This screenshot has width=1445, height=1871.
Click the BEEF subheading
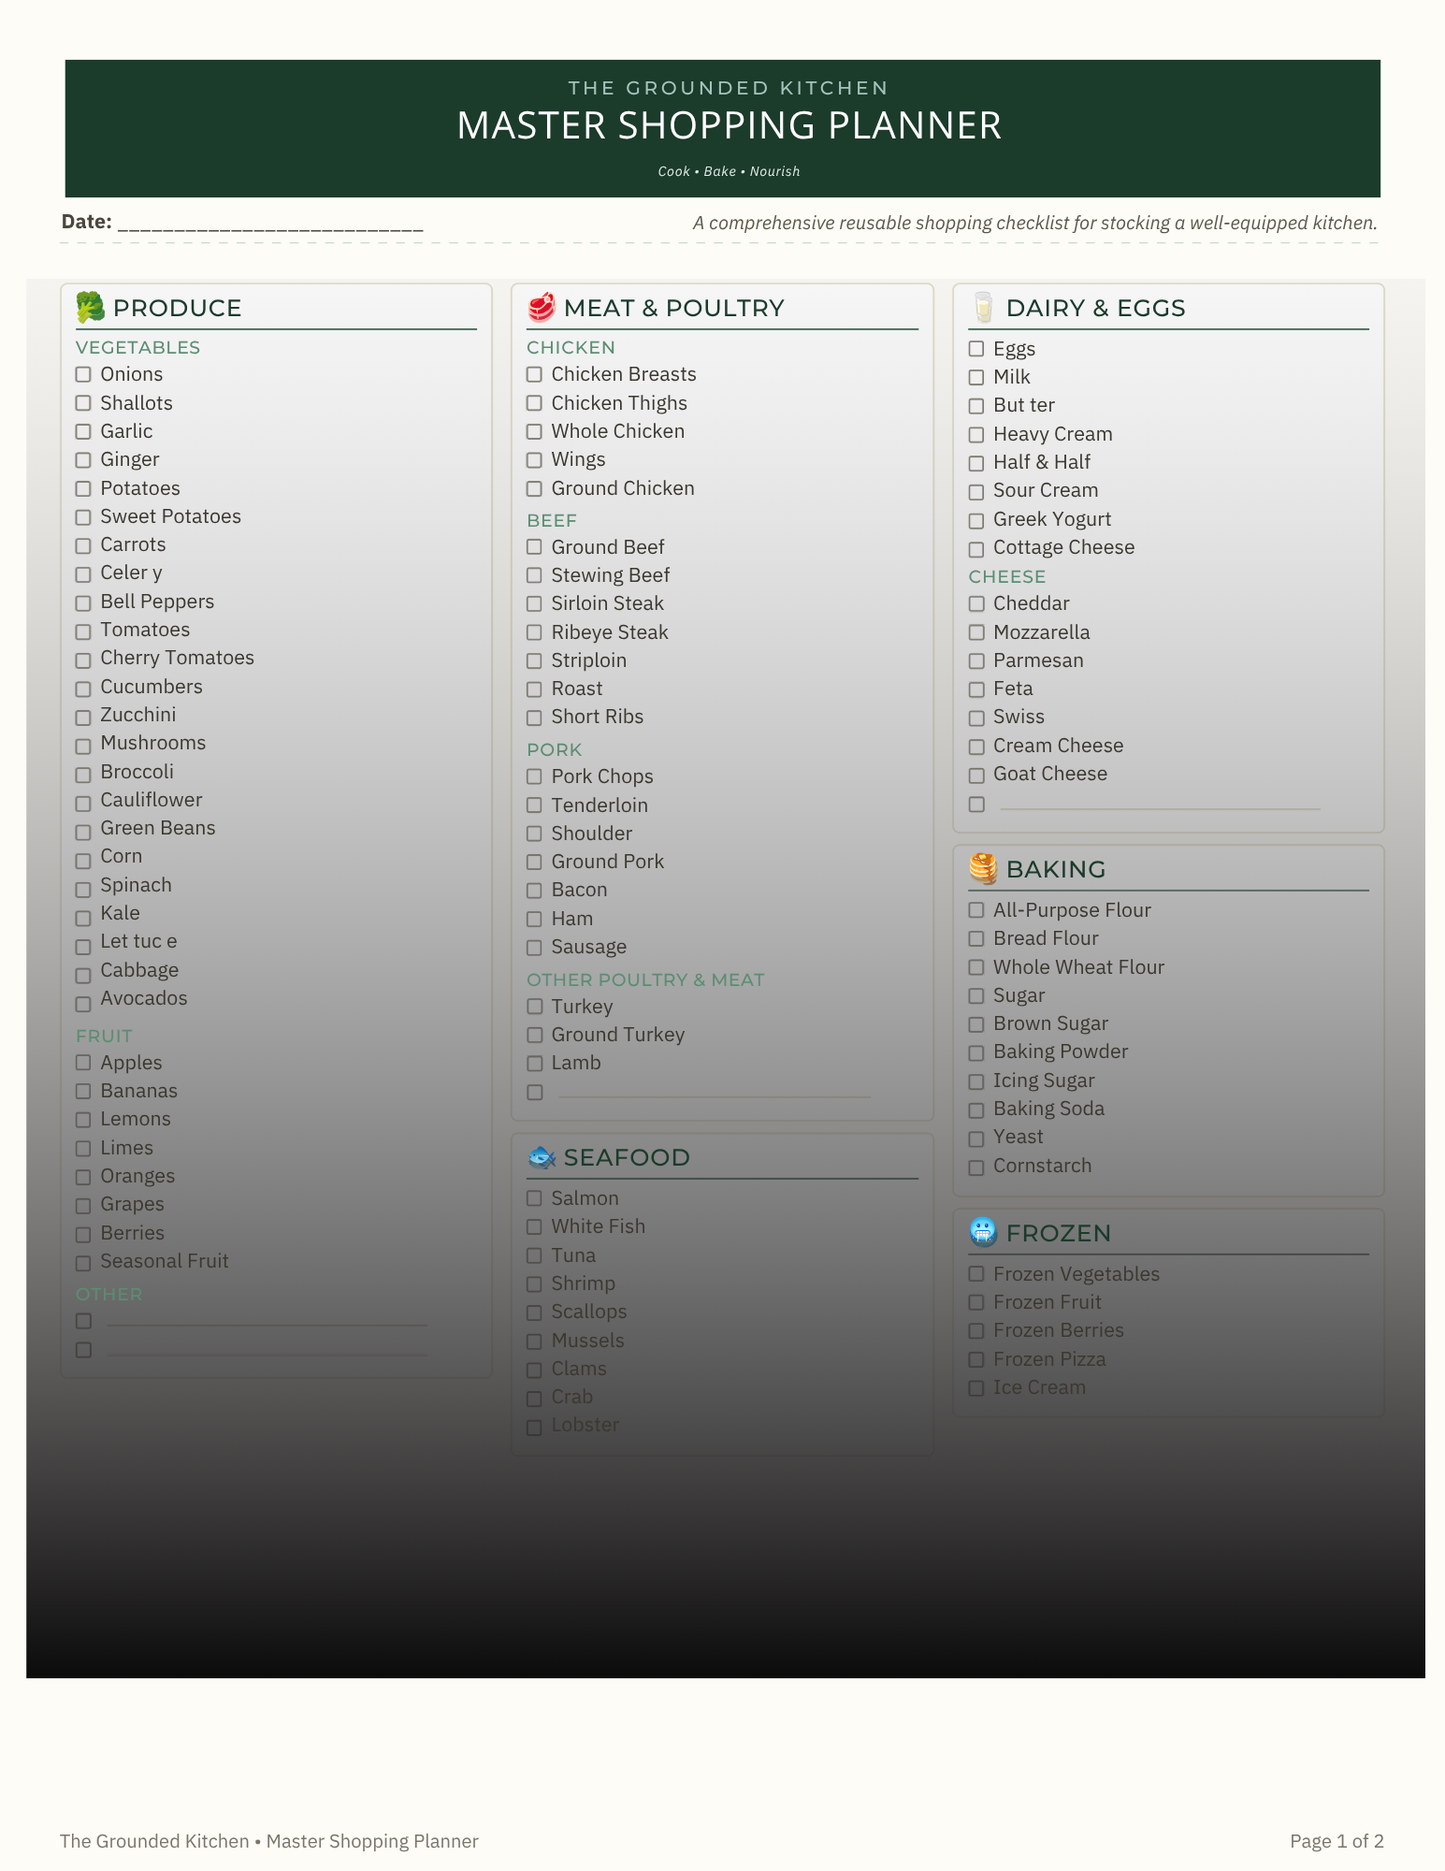point(552,520)
